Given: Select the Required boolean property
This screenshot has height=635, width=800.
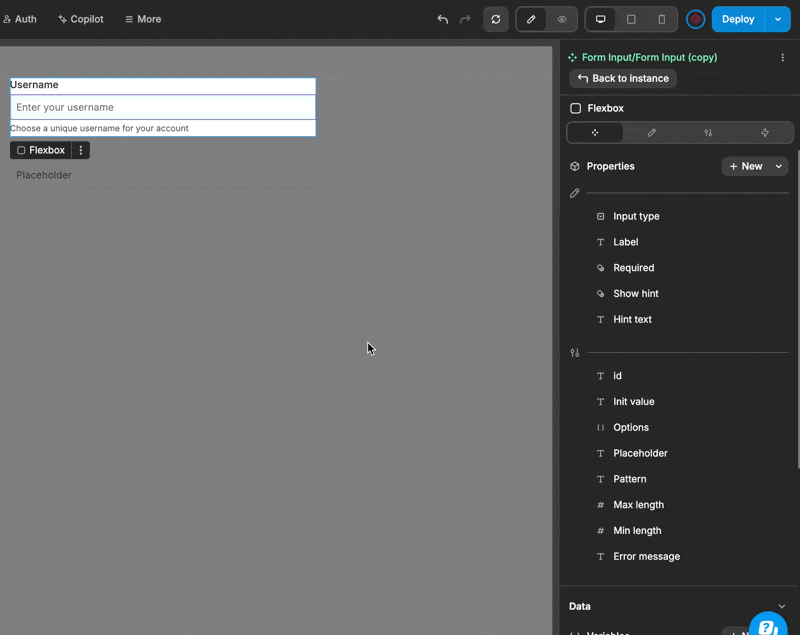Looking at the screenshot, I should (x=633, y=268).
